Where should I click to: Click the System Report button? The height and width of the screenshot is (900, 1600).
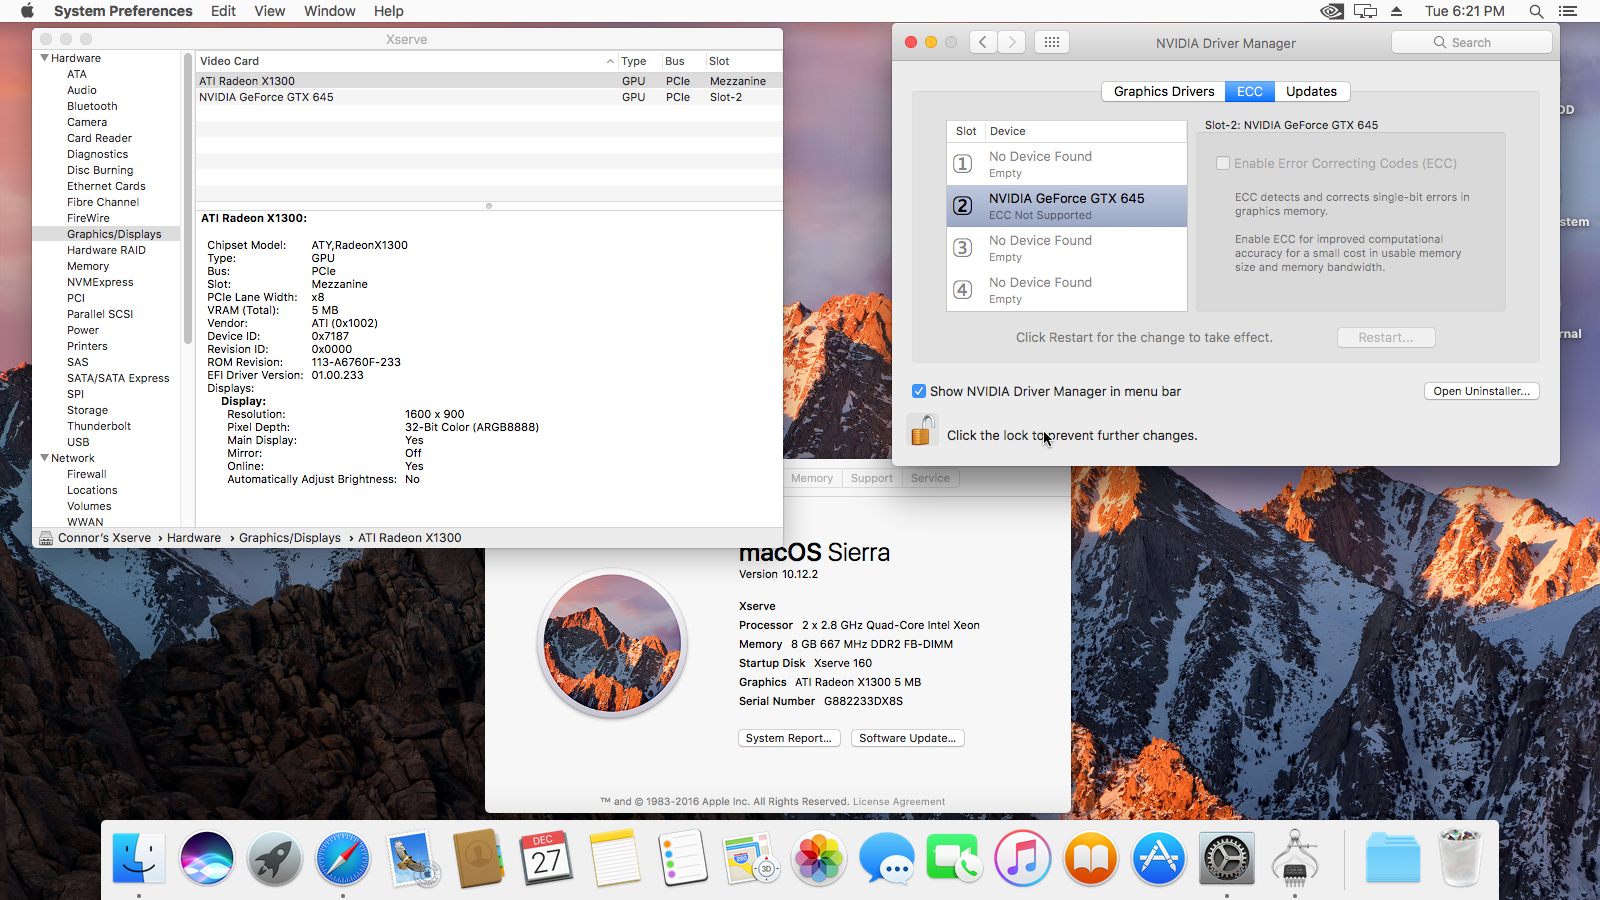788,738
